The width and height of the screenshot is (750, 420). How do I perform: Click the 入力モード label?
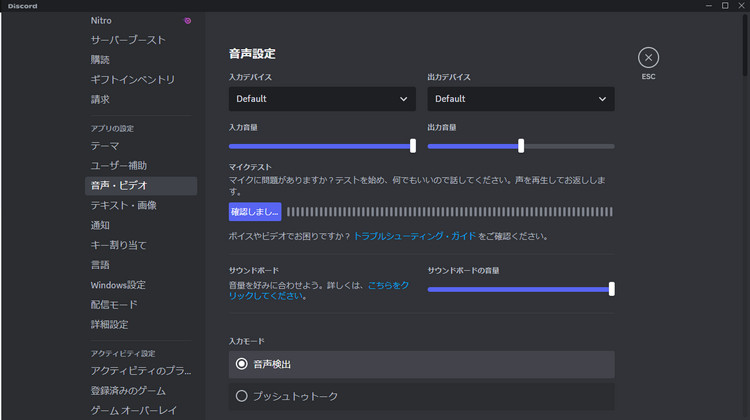[x=246, y=341]
